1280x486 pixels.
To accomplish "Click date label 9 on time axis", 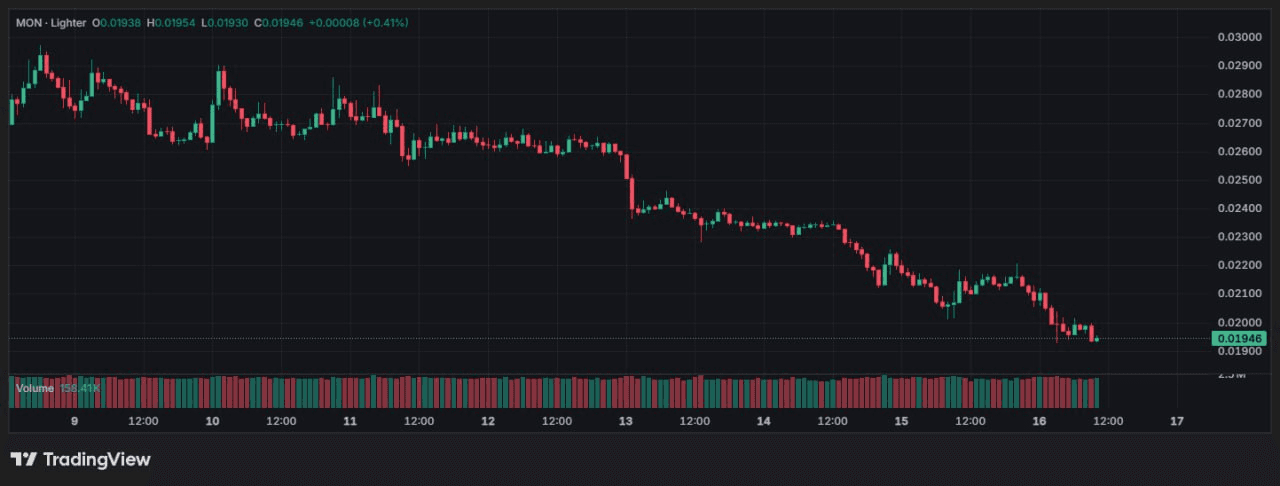I will coord(75,421).
